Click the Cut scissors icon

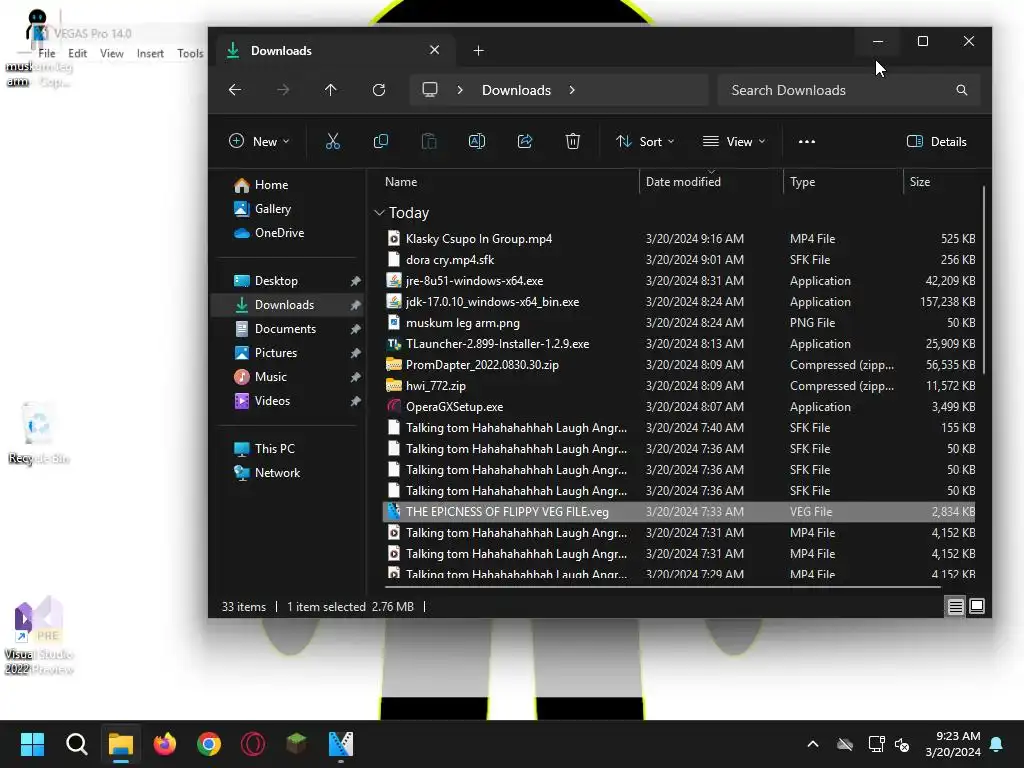tap(333, 141)
